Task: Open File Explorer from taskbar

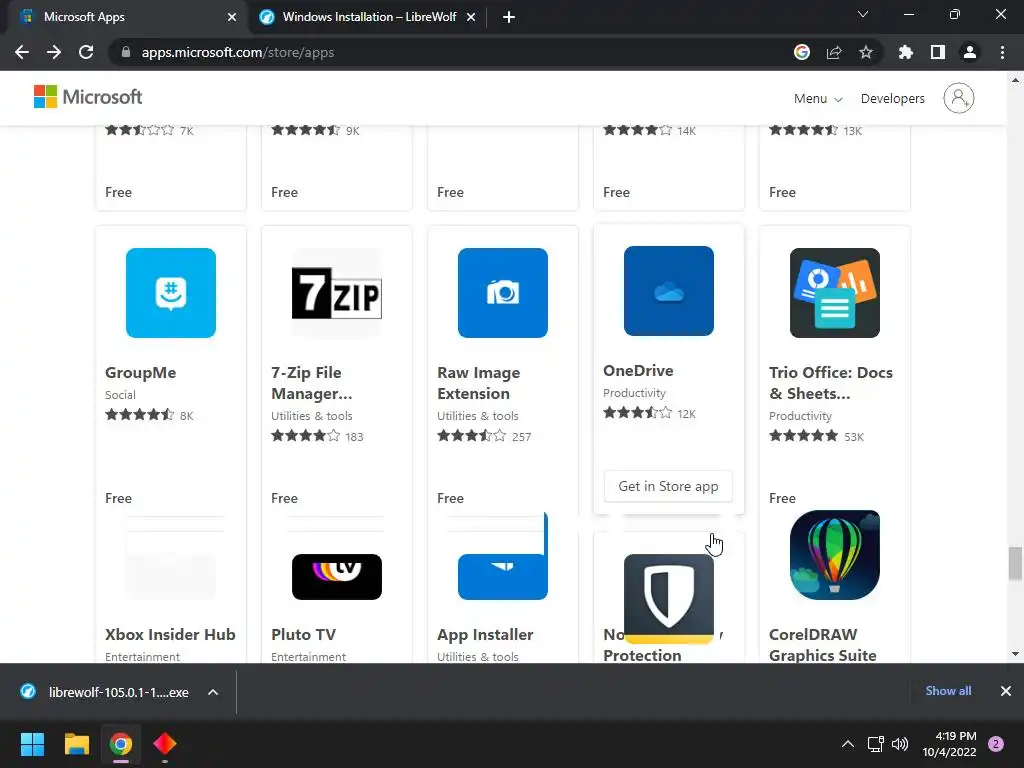Action: click(x=76, y=743)
